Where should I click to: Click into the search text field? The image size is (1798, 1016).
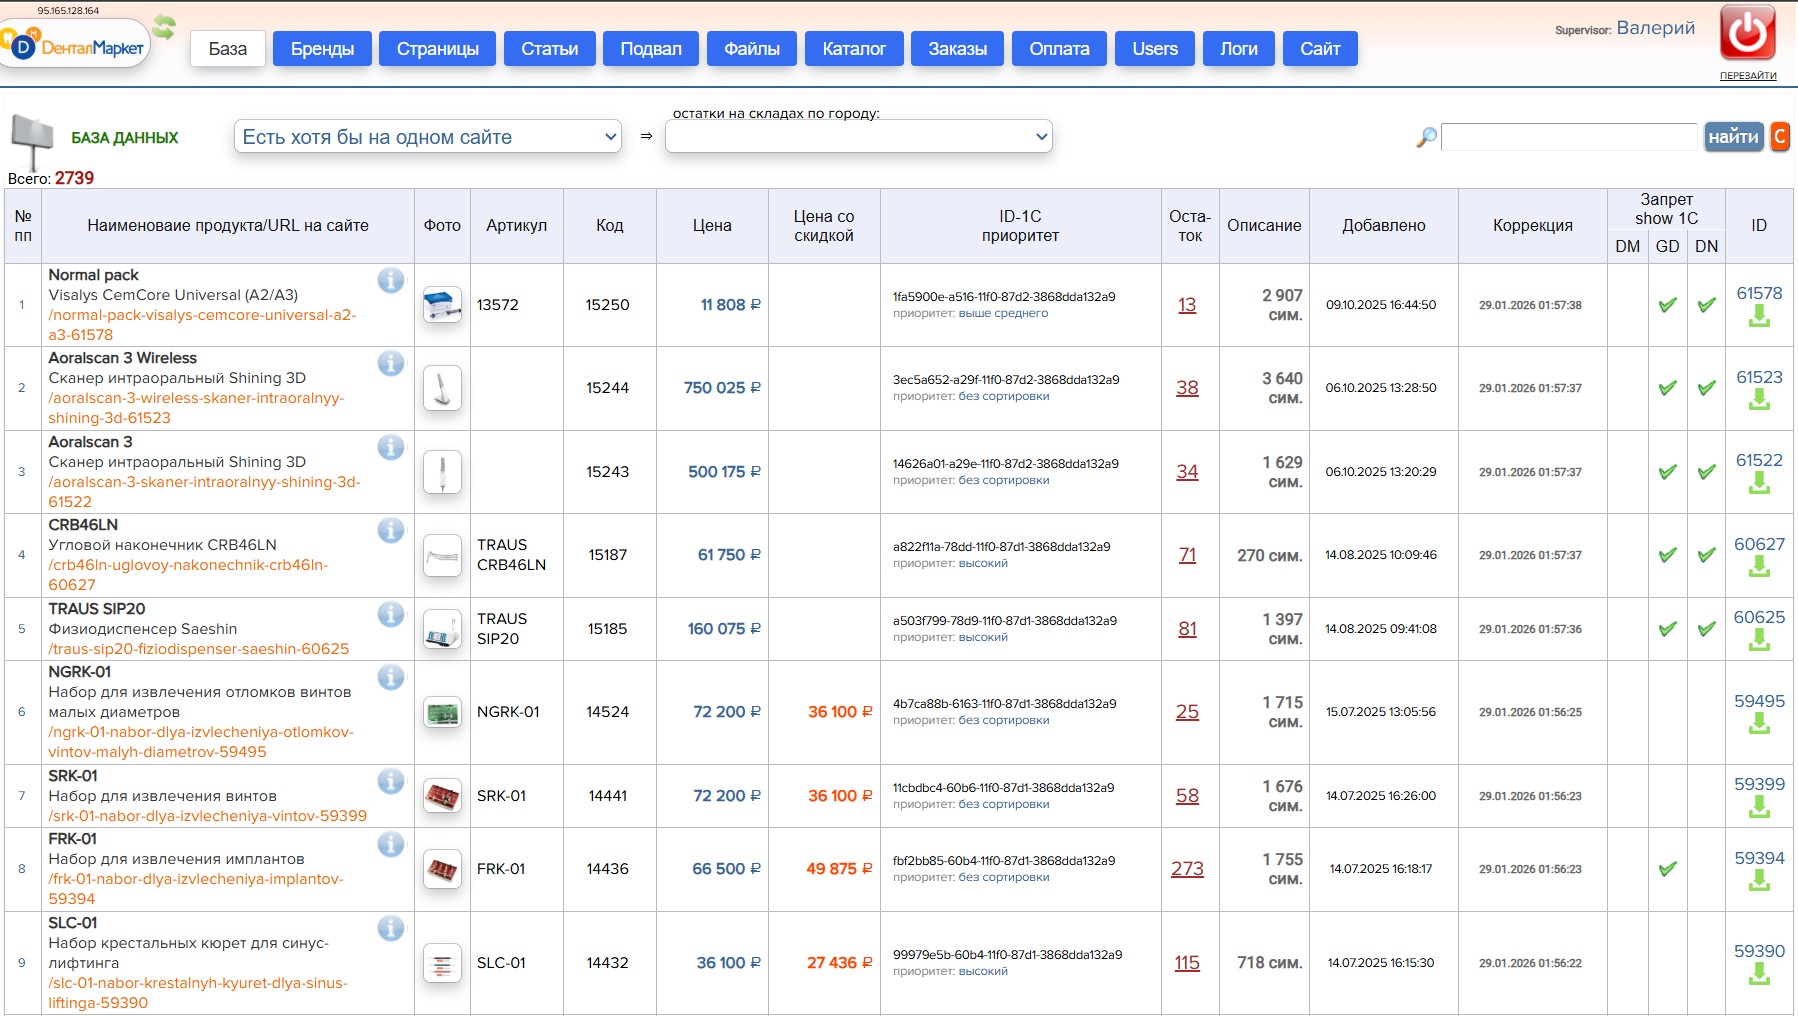1569,137
